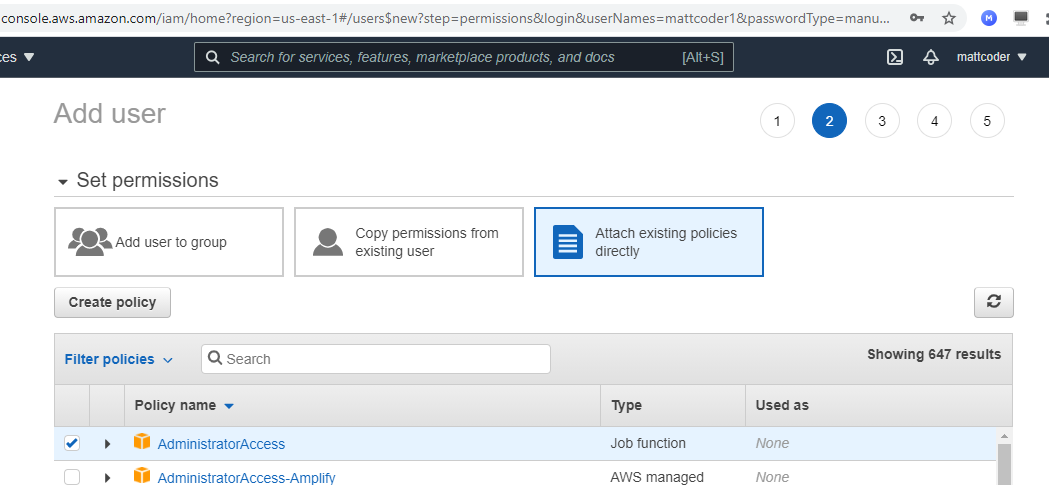Open the AWS CloudShell icon
The height and width of the screenshot is (485, 1049).
(x=895, y=58)
